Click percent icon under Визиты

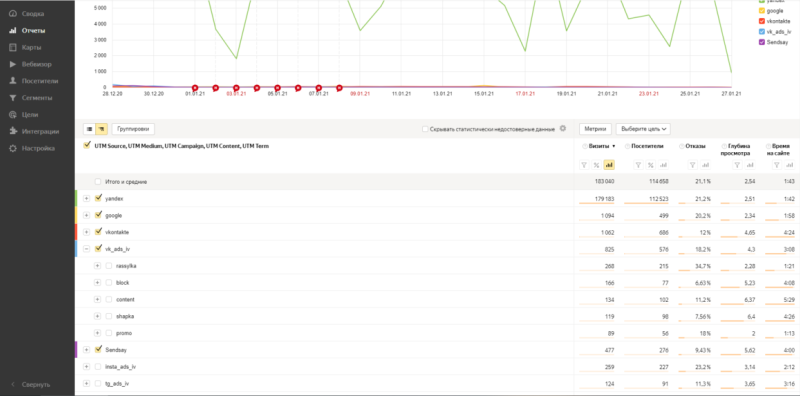point(596,165)
